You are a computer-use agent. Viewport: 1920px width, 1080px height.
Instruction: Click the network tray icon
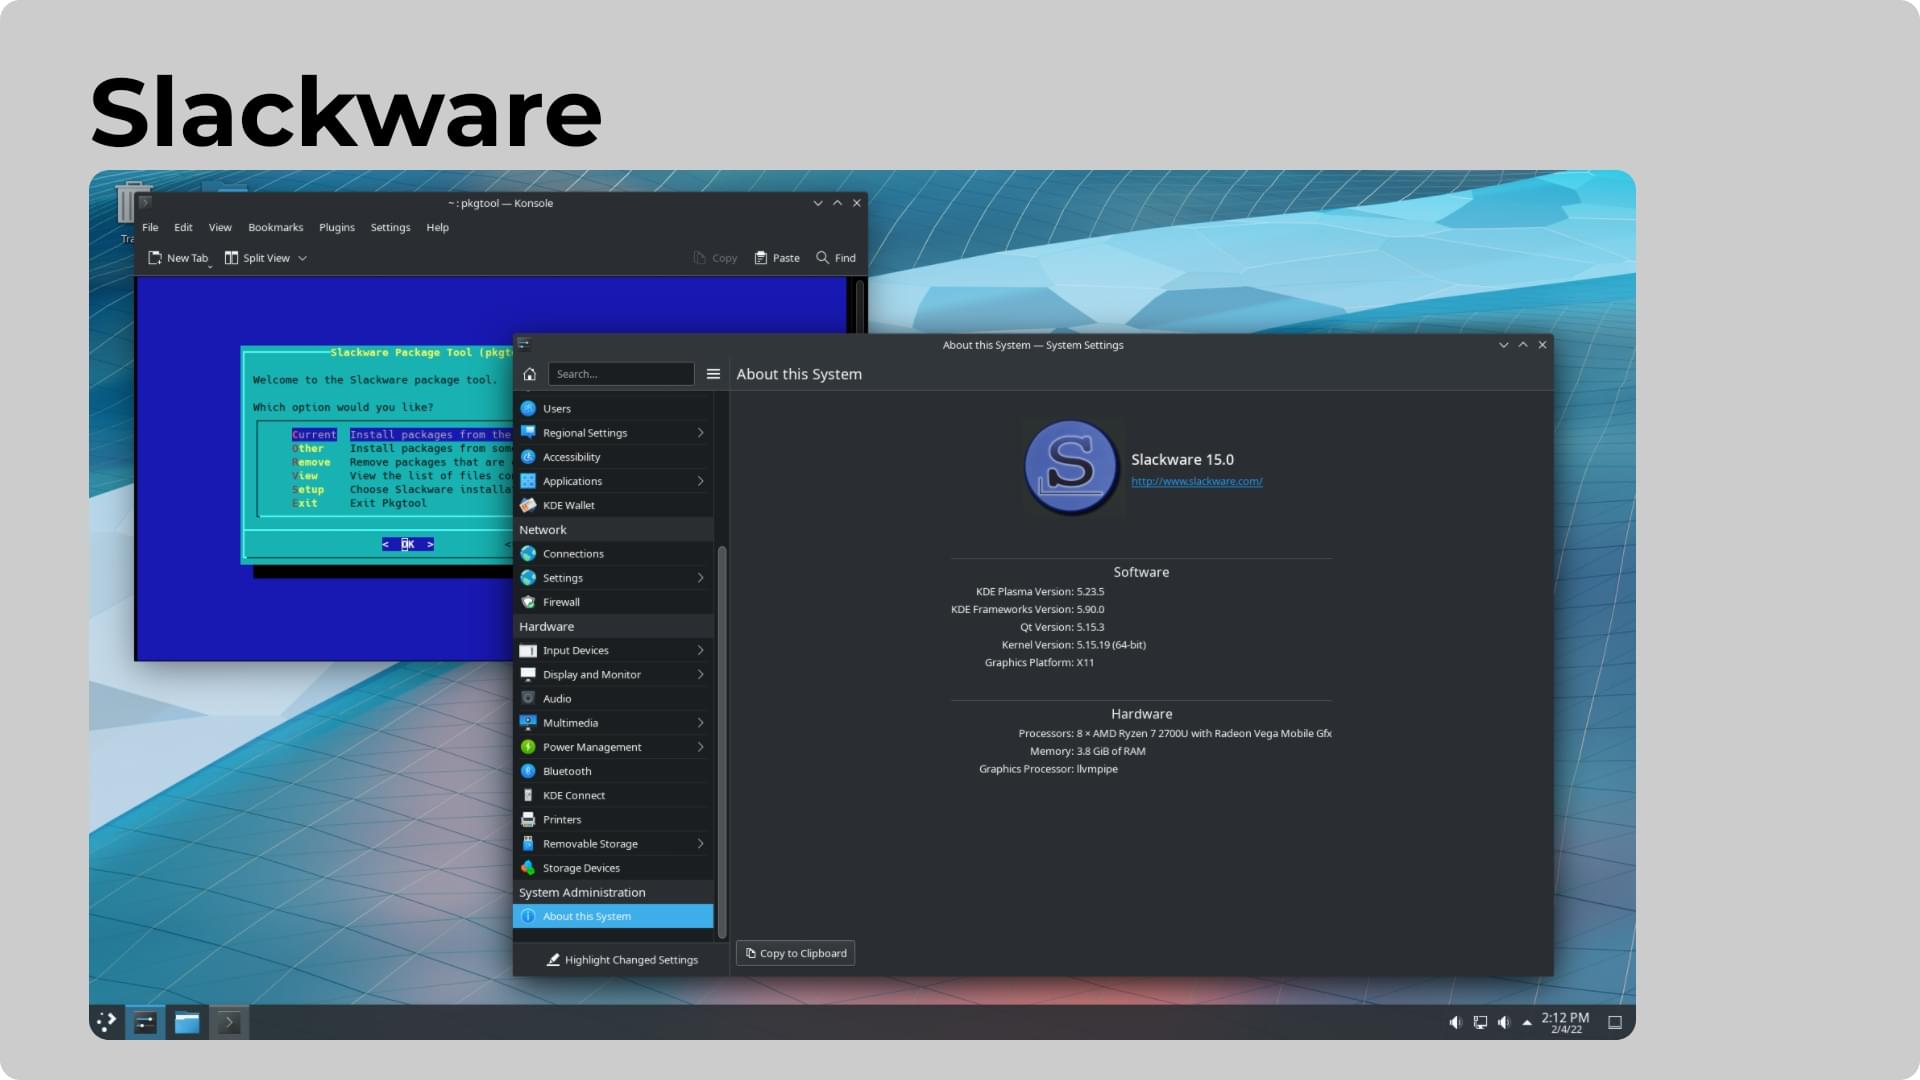pos(1480,1022)
